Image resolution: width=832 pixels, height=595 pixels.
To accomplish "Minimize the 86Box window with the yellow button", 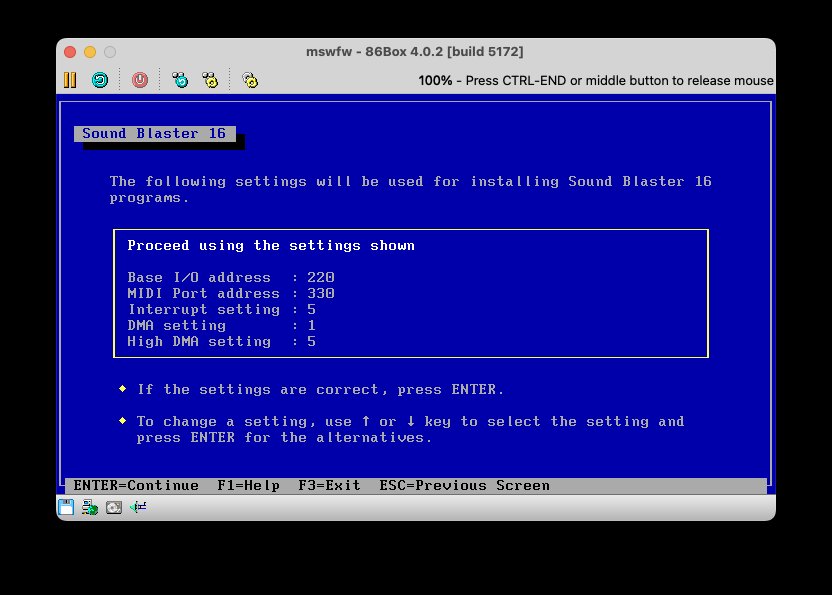I will (x=90, y=52).
